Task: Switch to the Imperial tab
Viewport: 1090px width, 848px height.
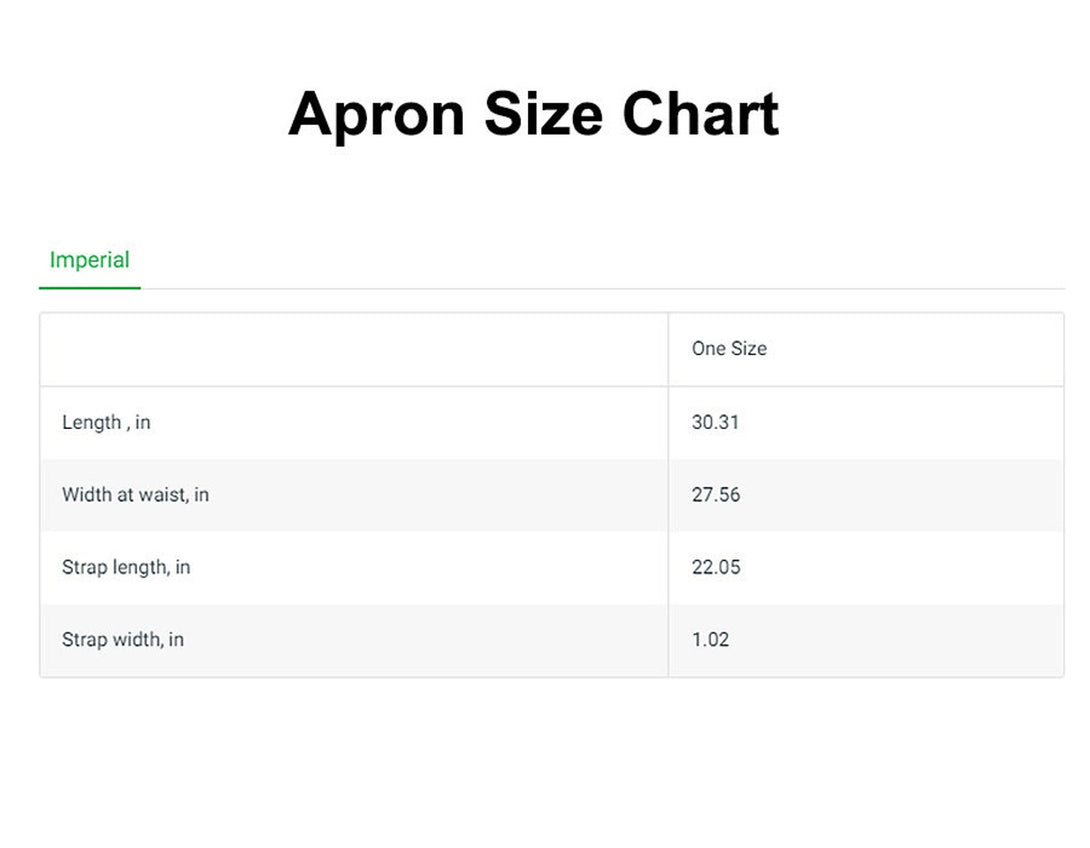Action: pyautogui.click(x=90, y=260)
